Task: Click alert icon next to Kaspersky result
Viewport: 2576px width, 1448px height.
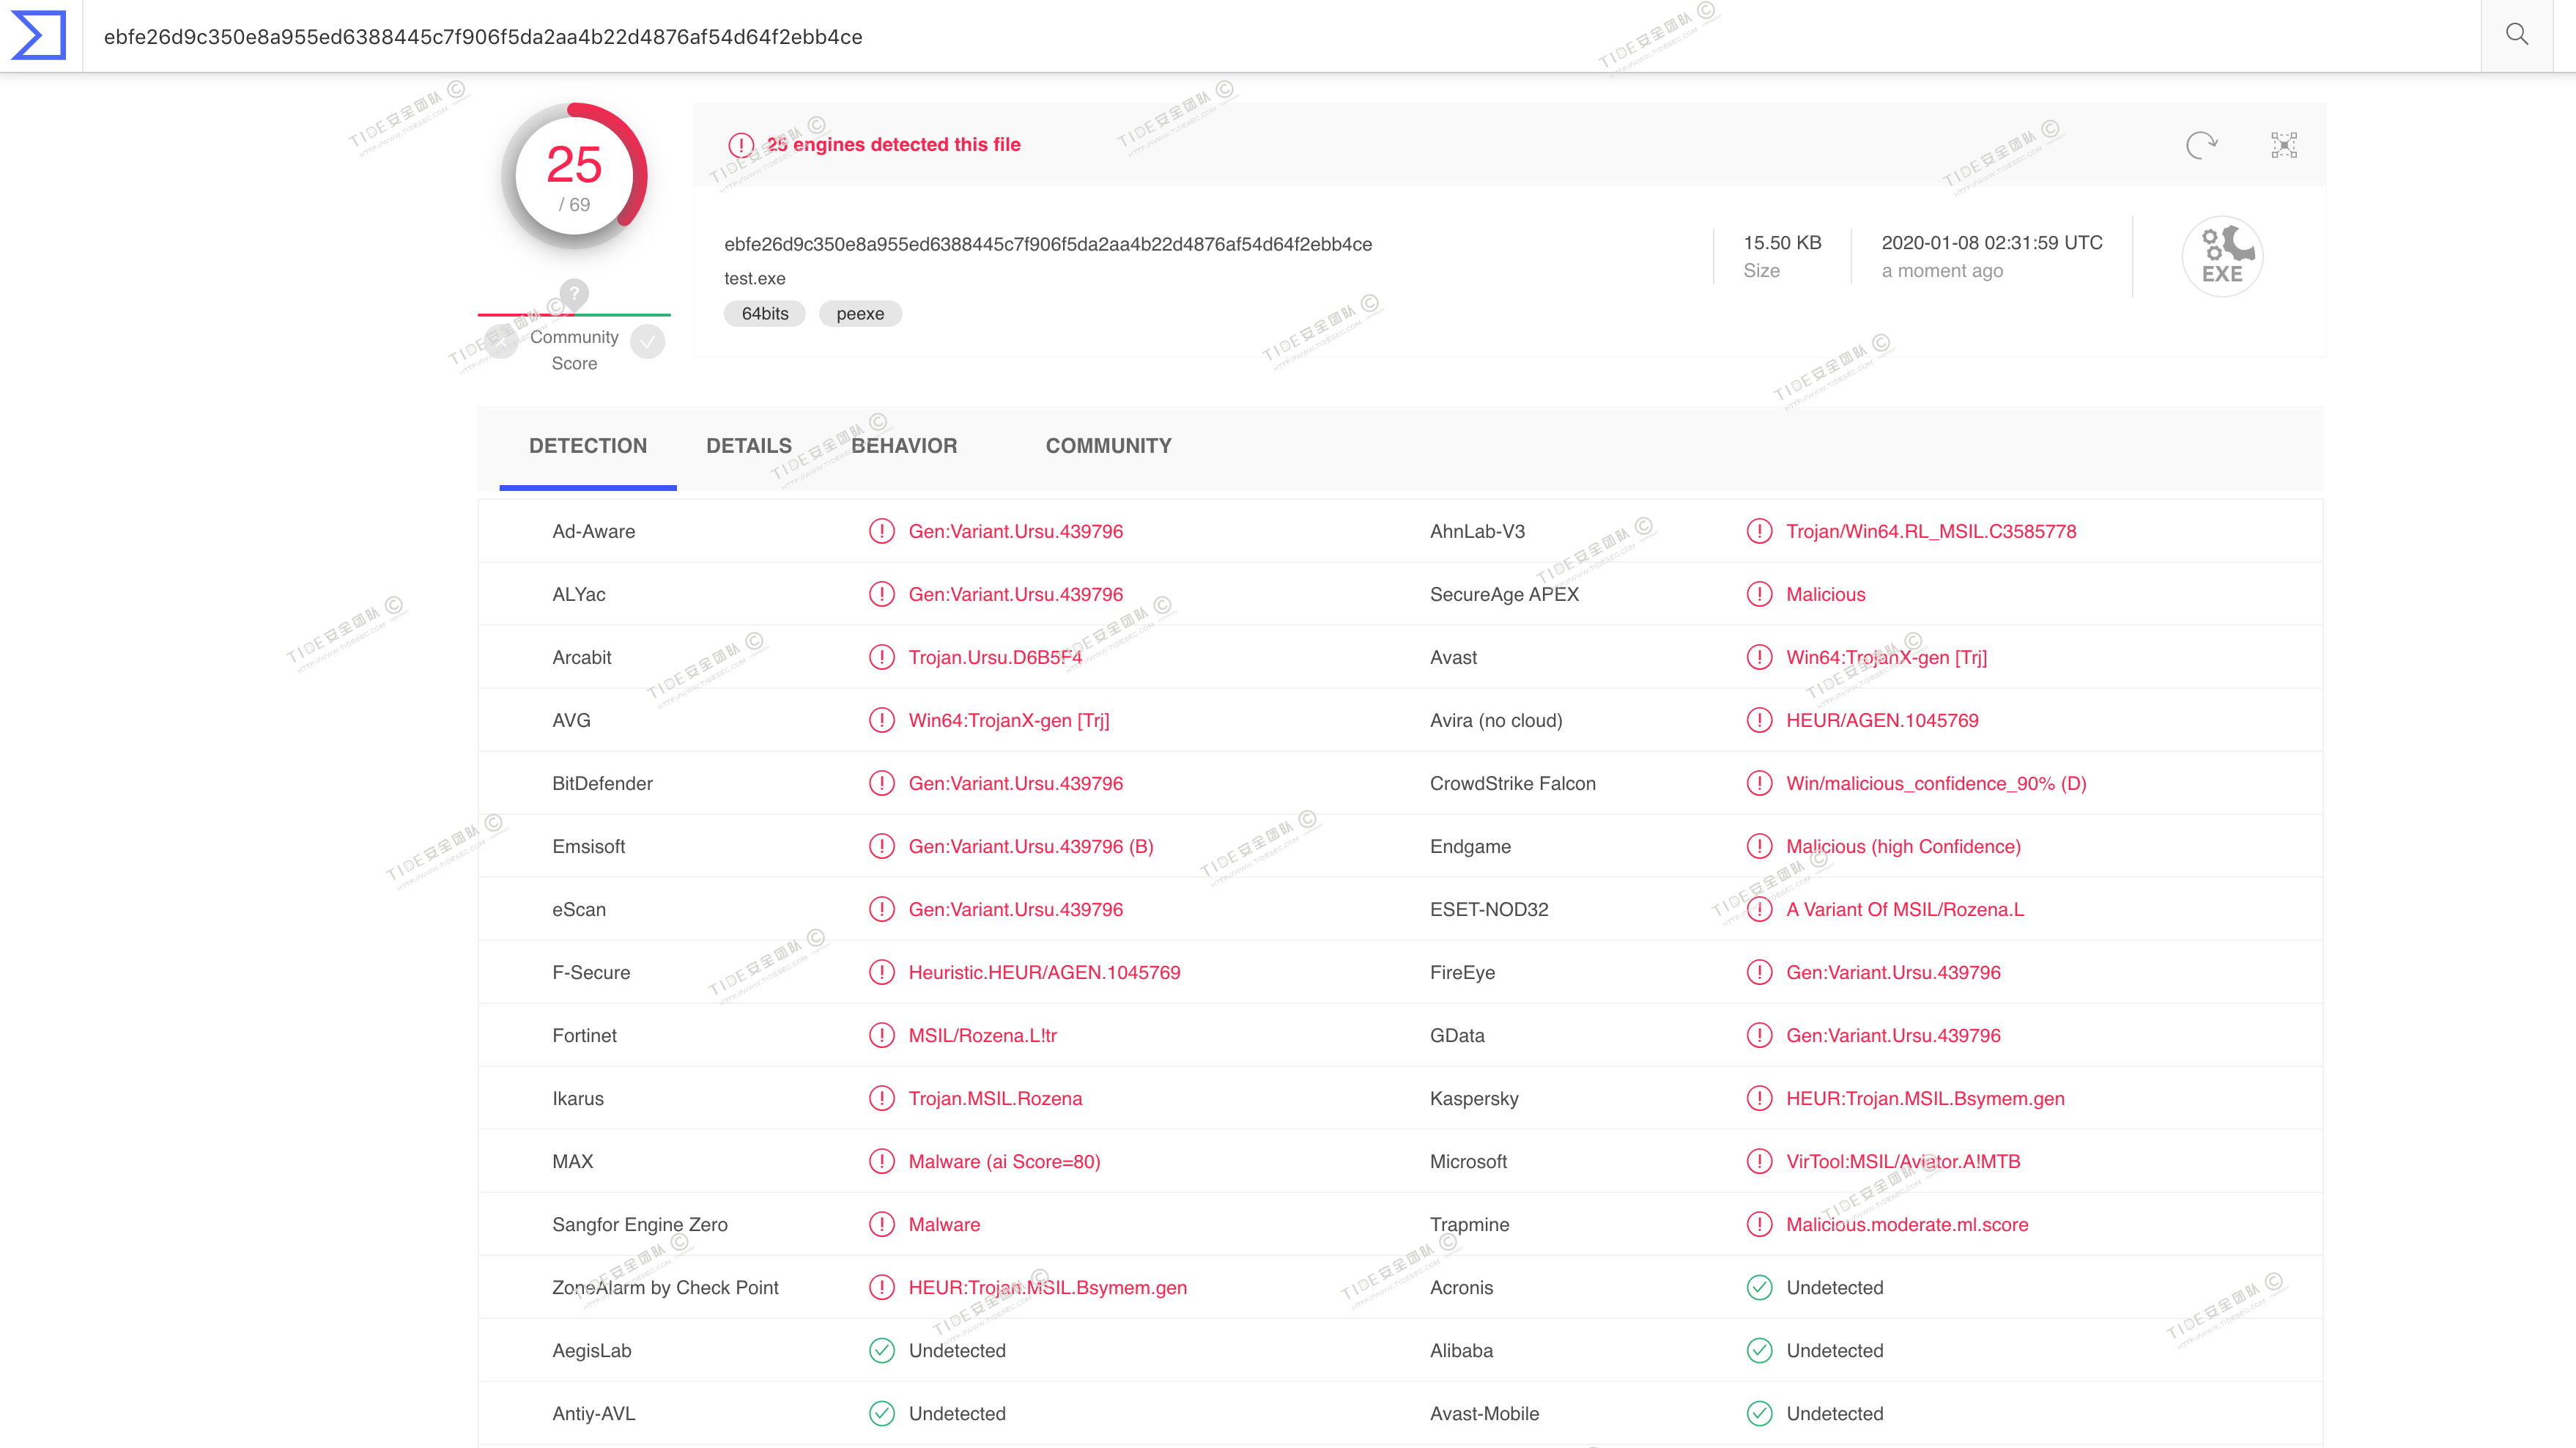Action: [1759, 1098]
